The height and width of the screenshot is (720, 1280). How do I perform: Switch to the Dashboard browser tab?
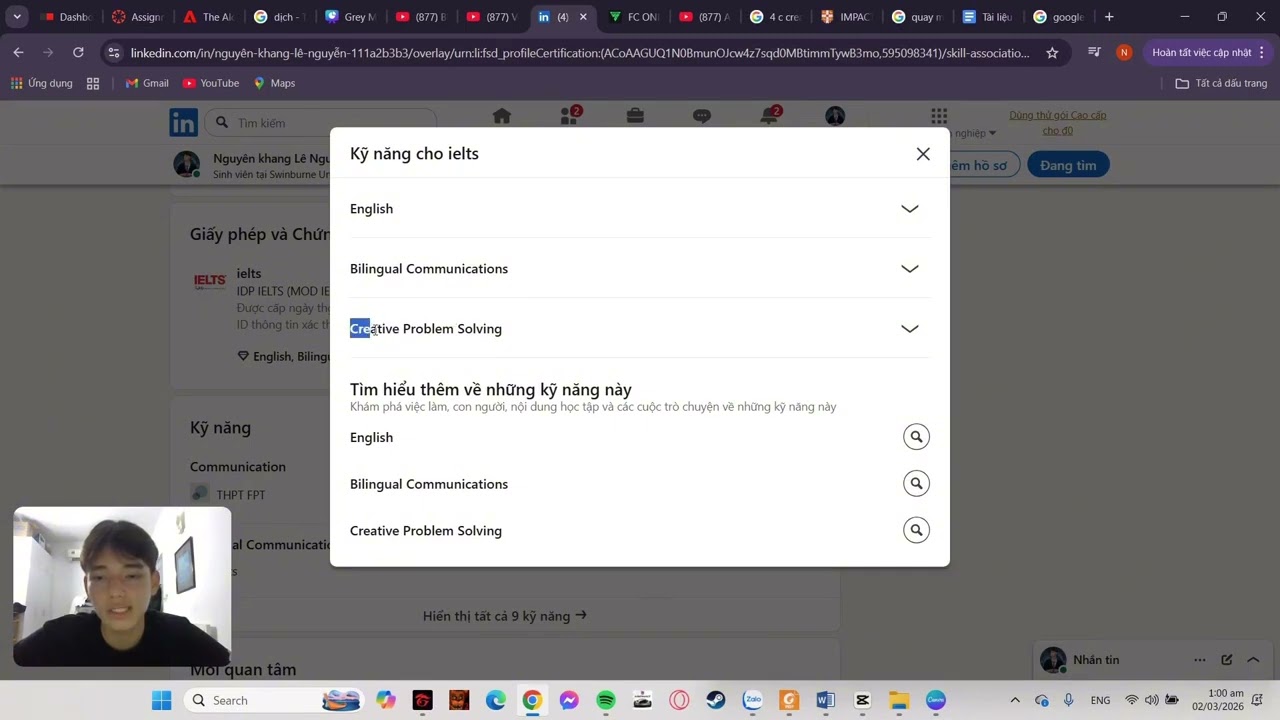coord(66,17)
